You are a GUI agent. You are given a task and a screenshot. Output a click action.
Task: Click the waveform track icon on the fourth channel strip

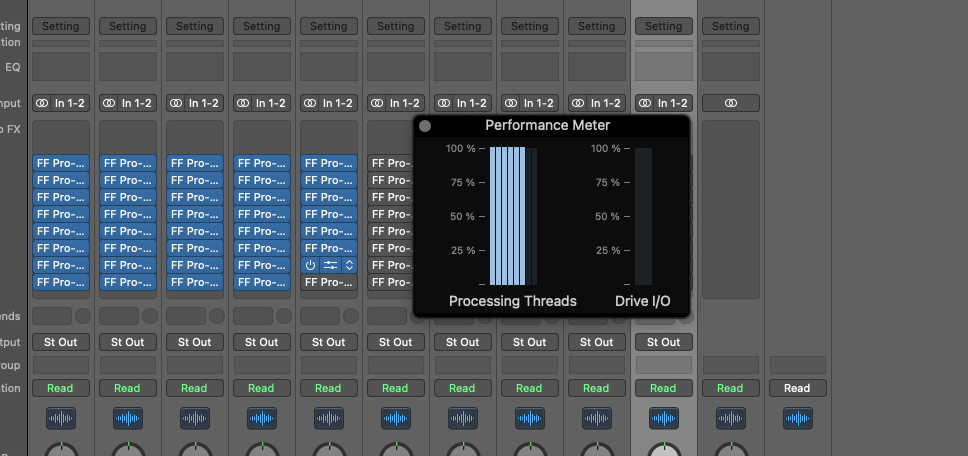coord(262,418)
